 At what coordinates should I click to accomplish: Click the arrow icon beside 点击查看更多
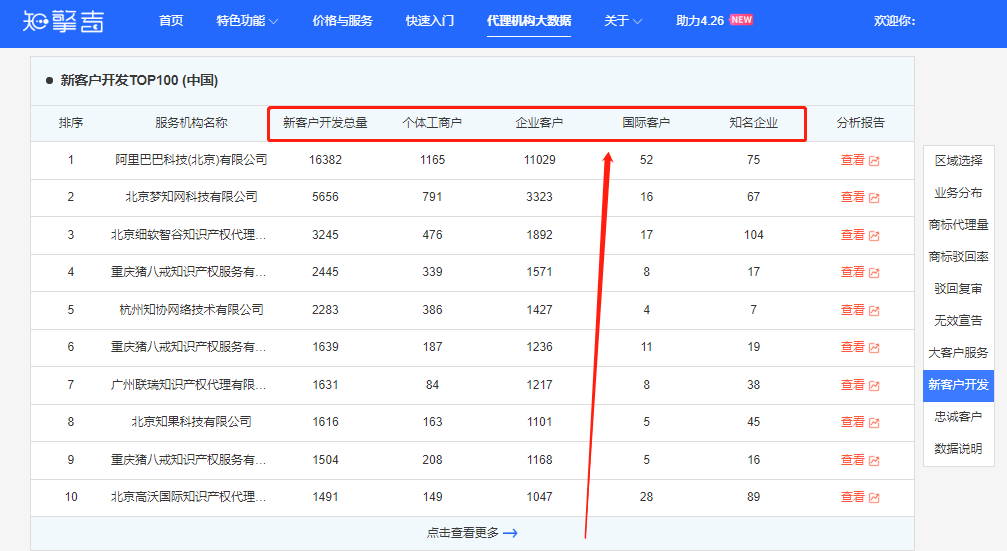(511, 533)
